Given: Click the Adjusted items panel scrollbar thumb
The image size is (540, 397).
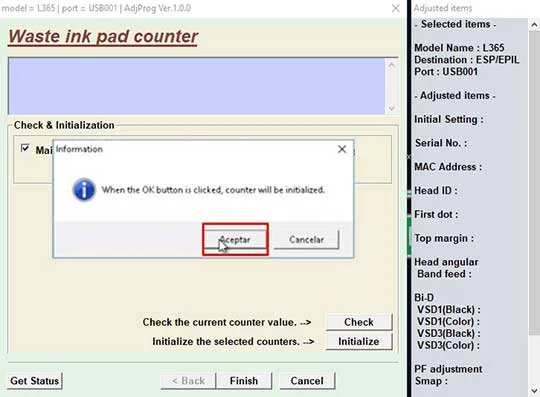Looking at the screenshot, I should point(534,182).
